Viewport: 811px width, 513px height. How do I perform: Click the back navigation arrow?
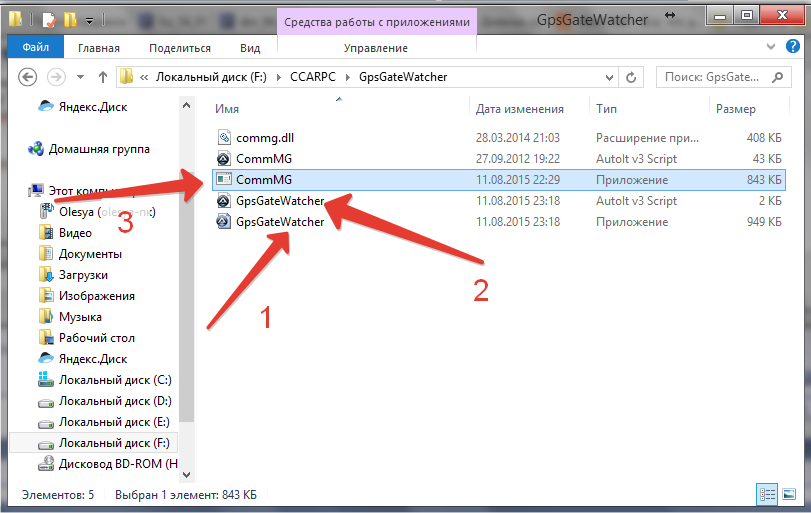tap(27, 77)
